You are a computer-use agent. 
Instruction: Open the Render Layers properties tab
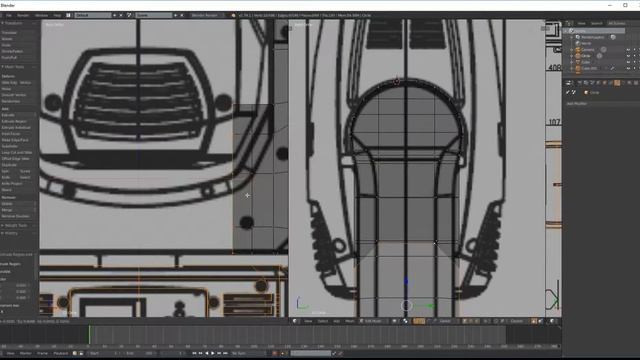(586, 82)
